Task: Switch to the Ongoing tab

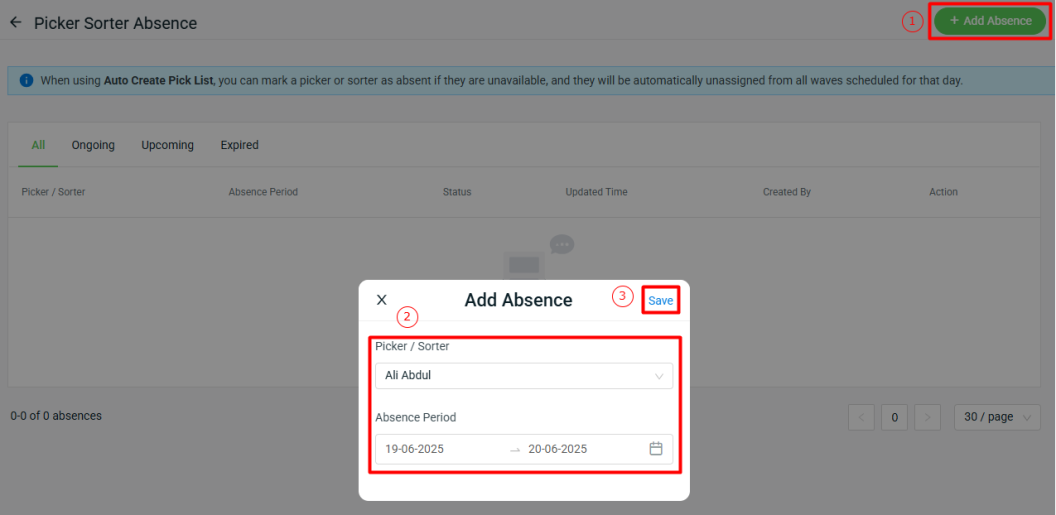Action: 93,145
